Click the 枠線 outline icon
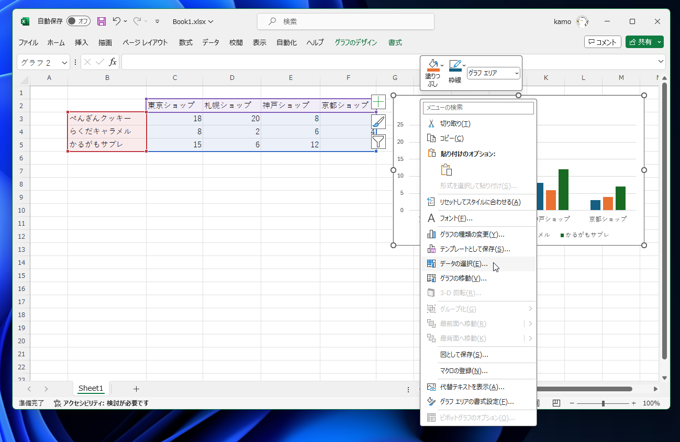 pyautogui.click(x=455, y=65)
